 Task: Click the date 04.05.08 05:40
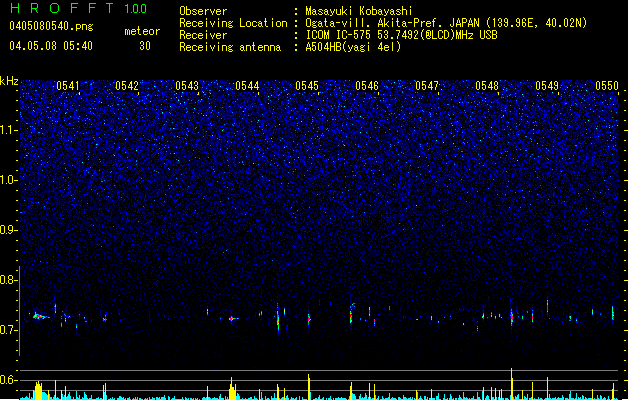coord(51,45)
